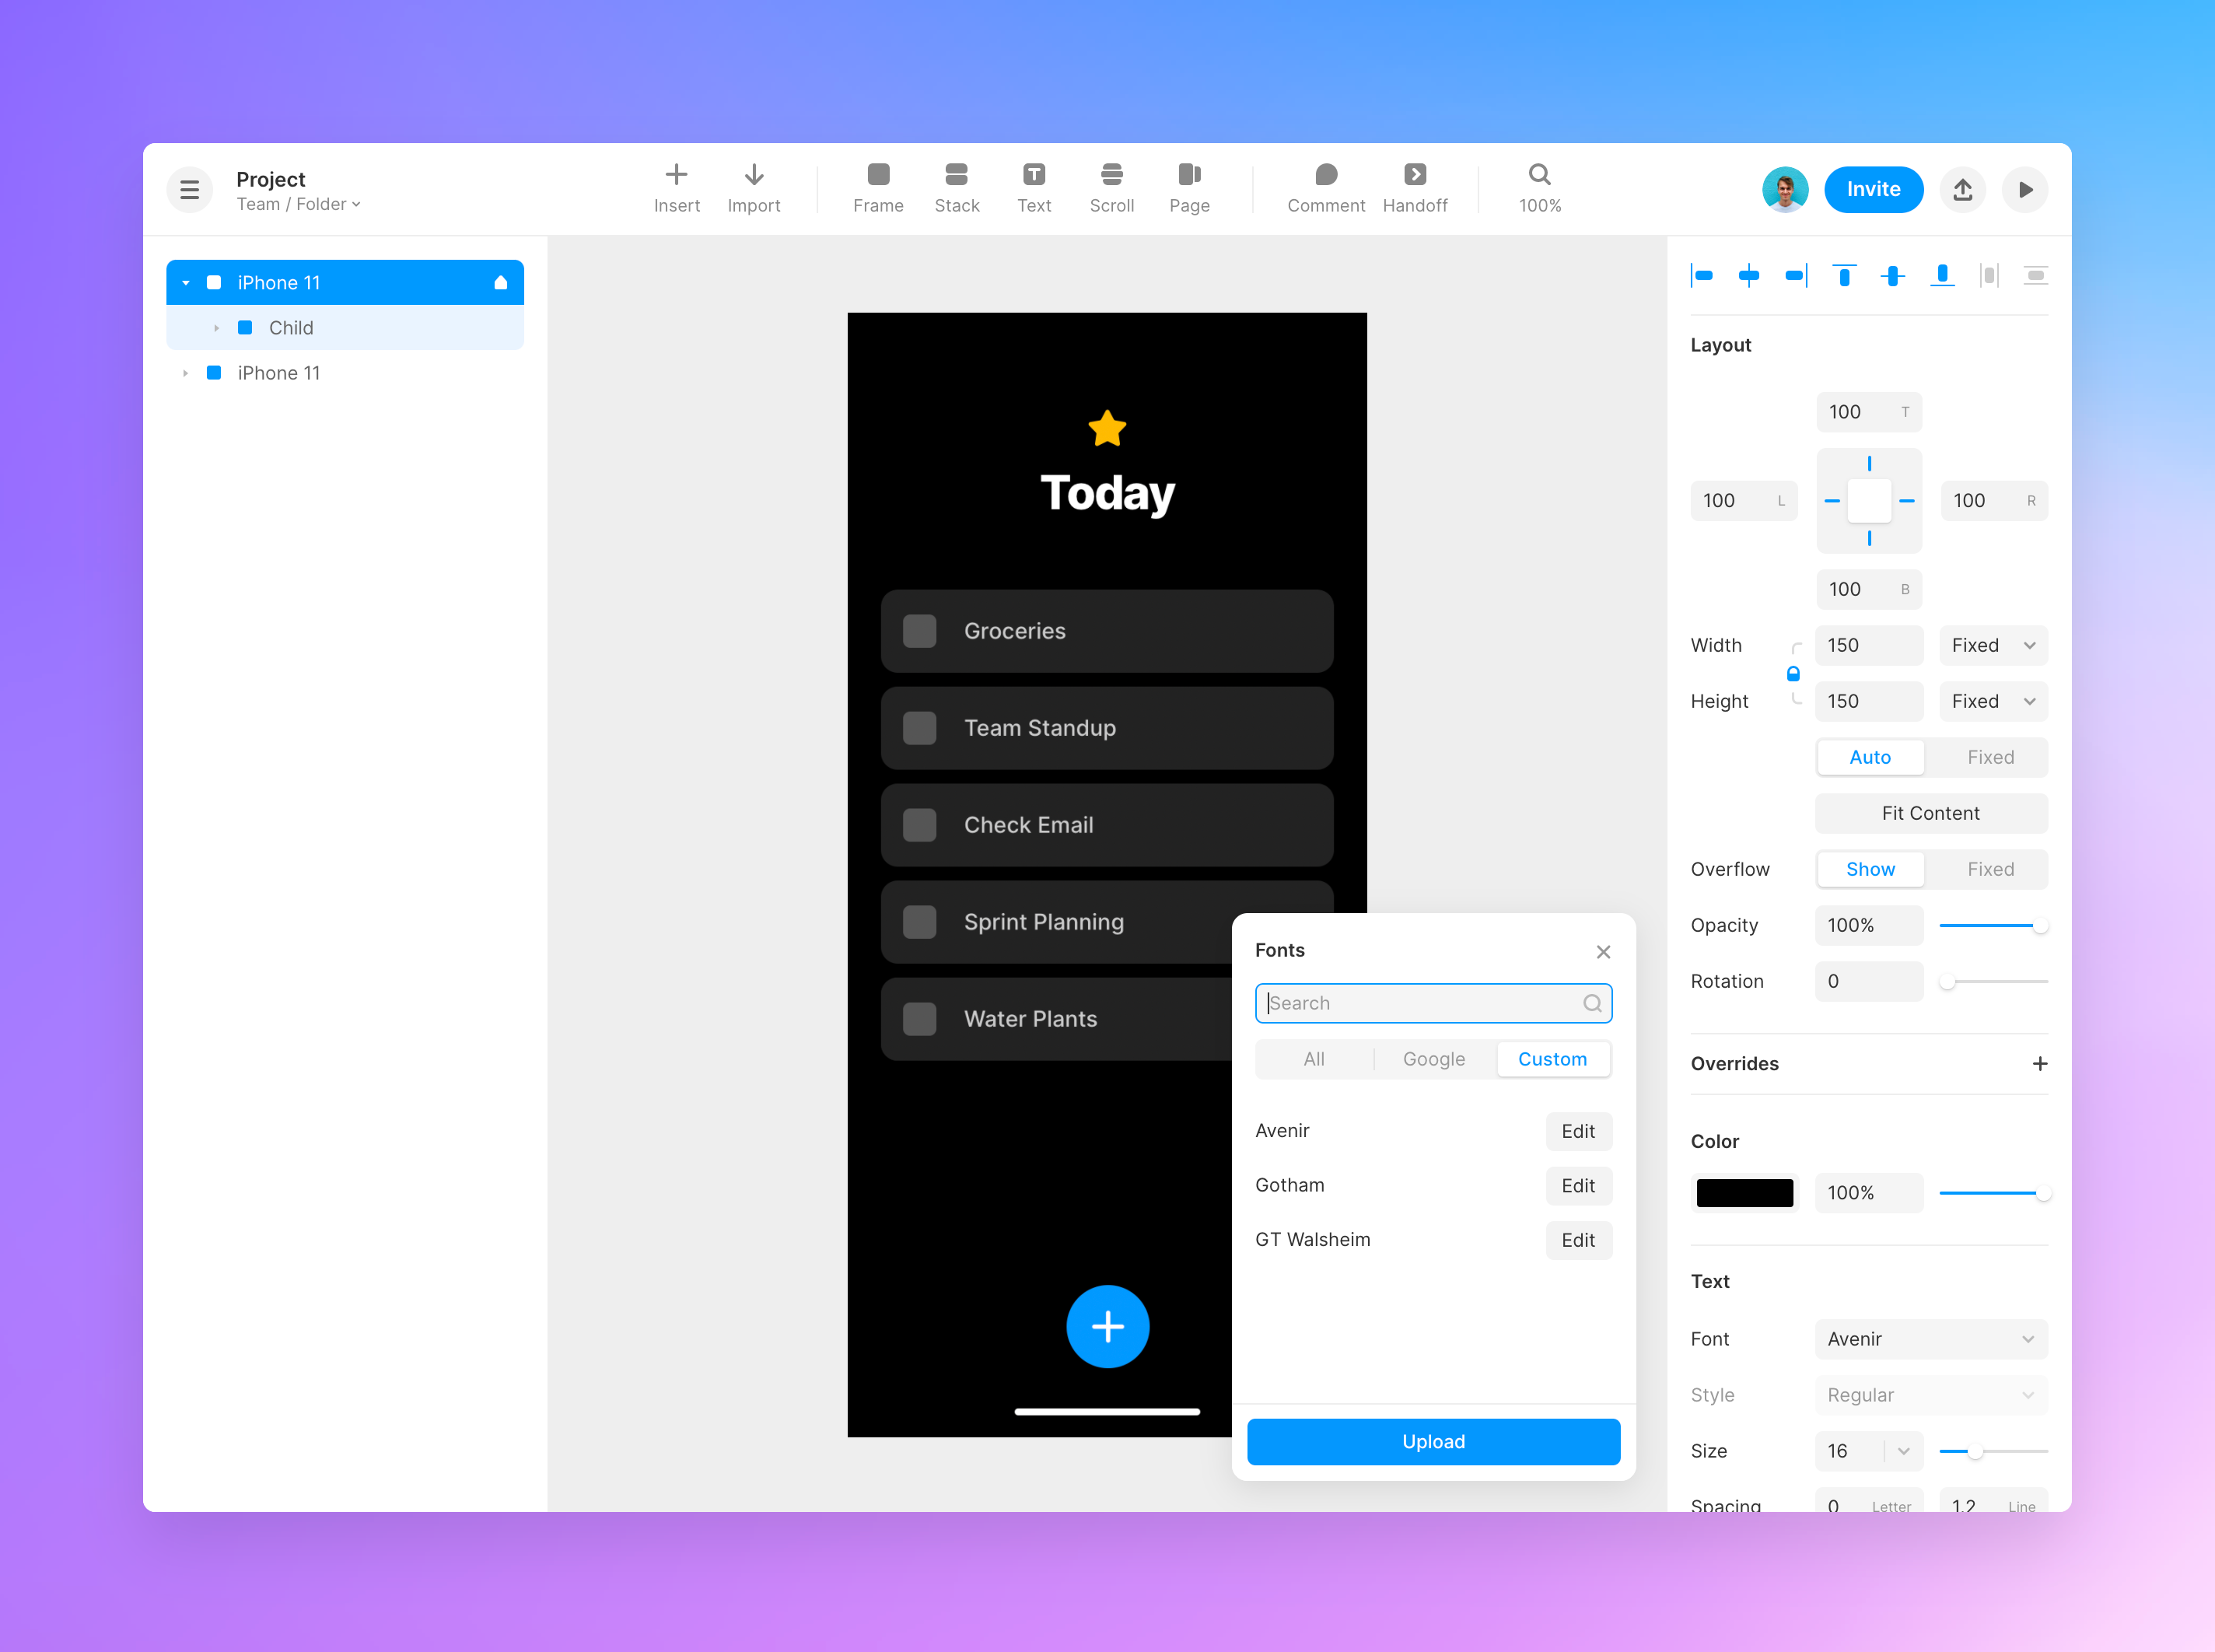Toggle the right constraint pin
Screen dimensions: 2215x1652
(x=1907, y=501)
